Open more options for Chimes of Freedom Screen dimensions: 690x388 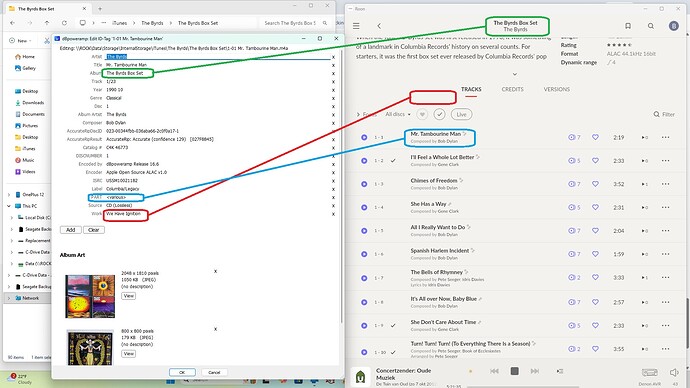(665, 184)
